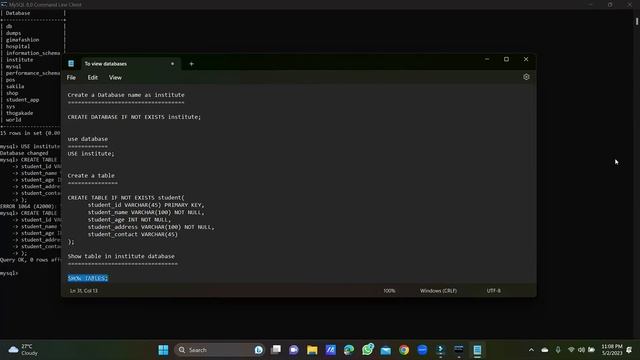Open Bing Chat icon in search box

click(258, 350)
